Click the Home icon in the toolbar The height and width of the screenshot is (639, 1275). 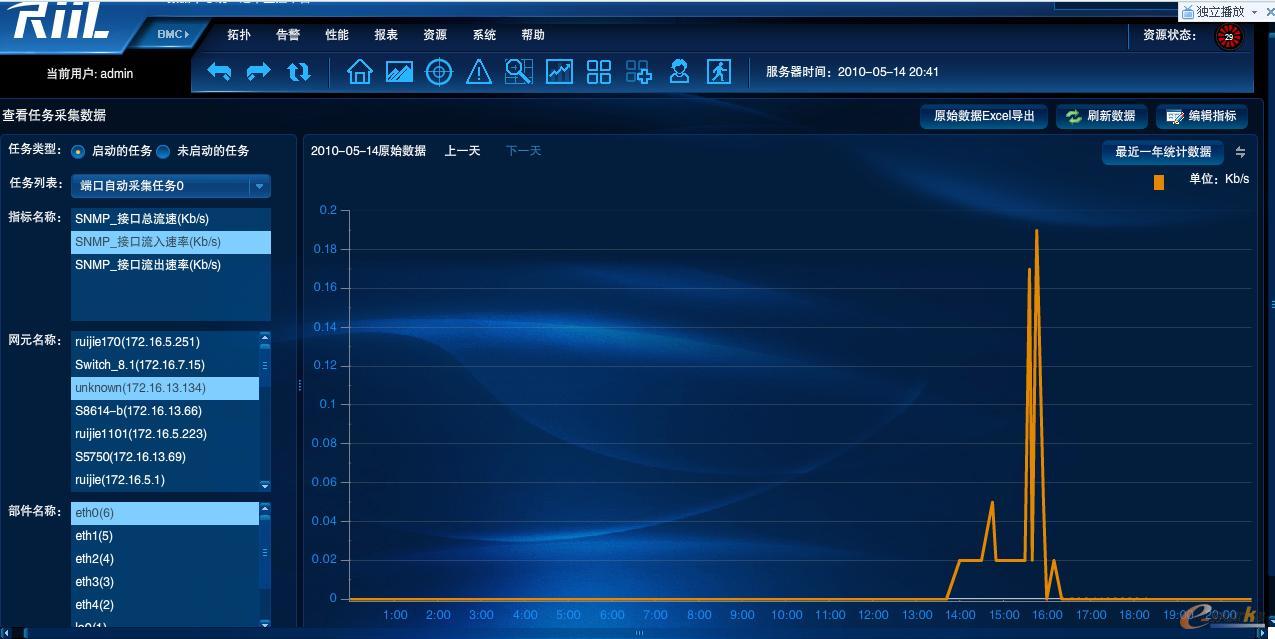coord(359,71)
